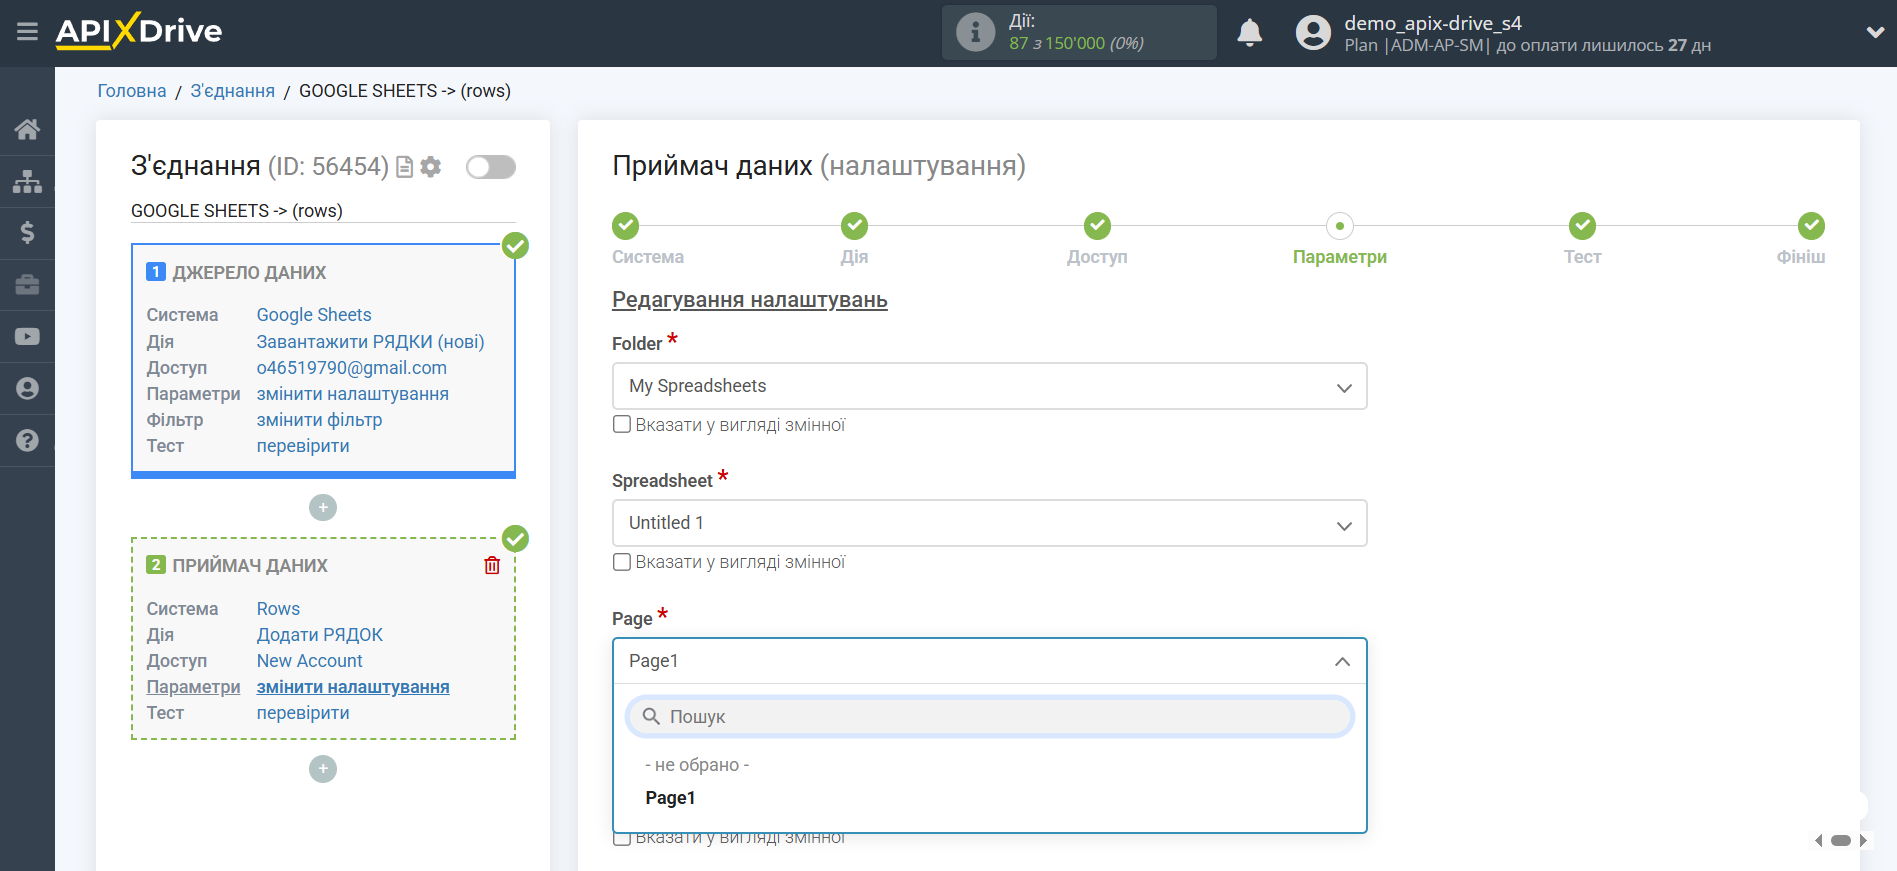Check variable checkbox under Folder
Image resolution: width=1897 pixels, height=871 pixels.
pos(622,425)
